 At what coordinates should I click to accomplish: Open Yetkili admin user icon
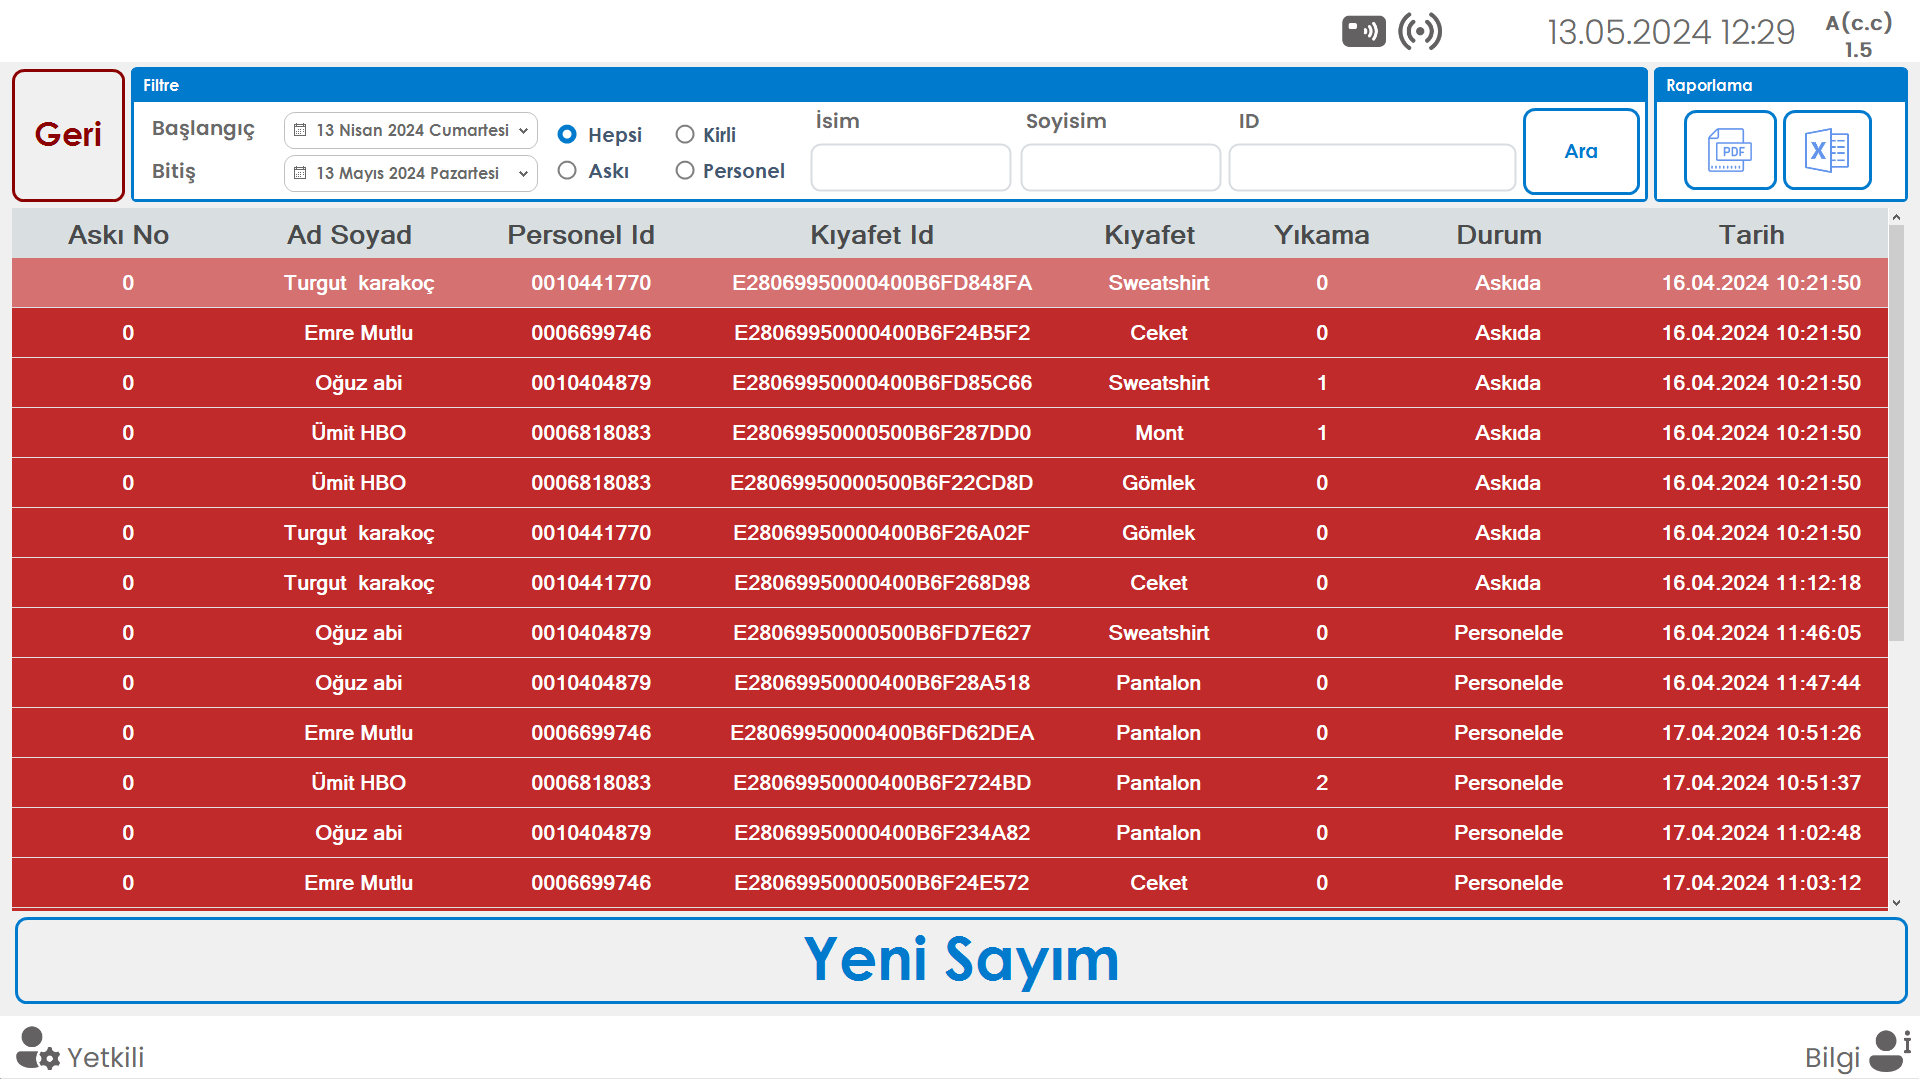38,1050
